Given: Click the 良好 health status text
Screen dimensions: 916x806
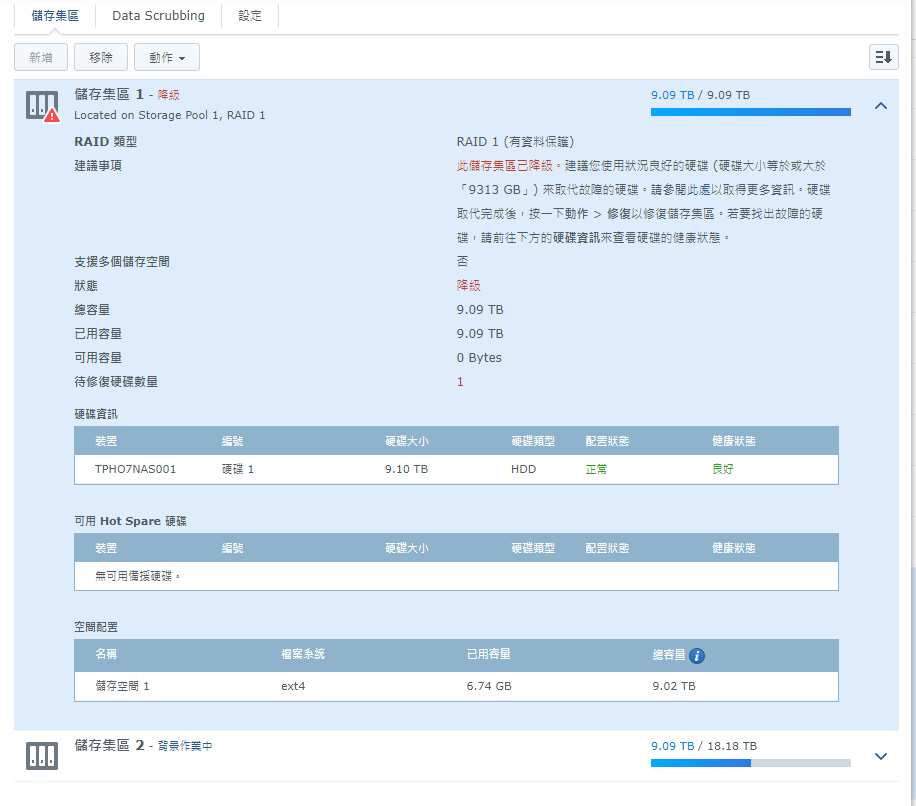Looking at the screenshot, I should [722, 469].
